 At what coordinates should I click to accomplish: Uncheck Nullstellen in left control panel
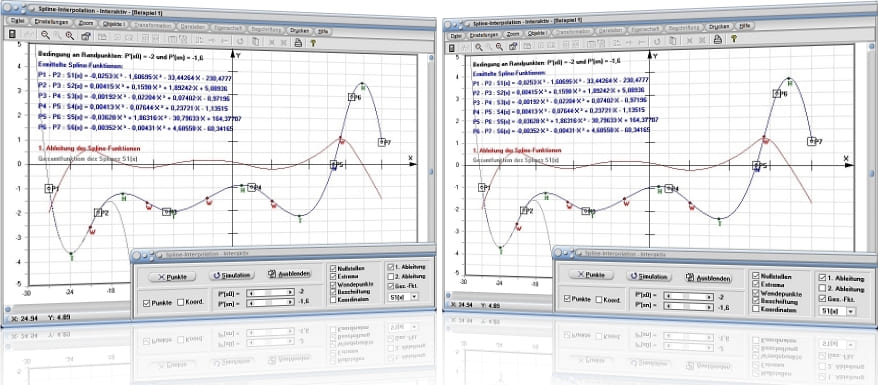point(334,269)
